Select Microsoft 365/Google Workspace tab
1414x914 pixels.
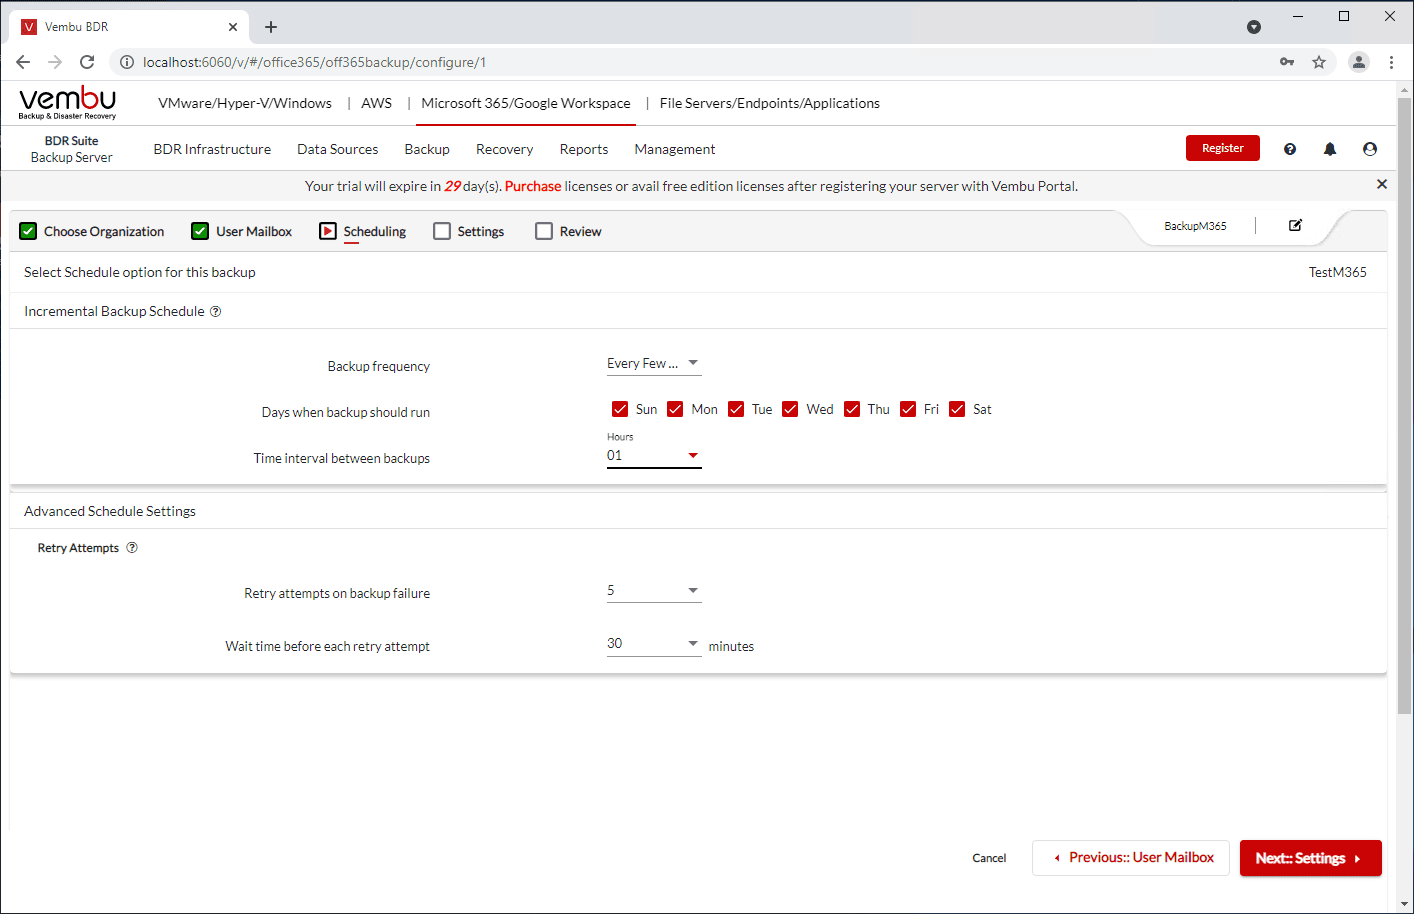(x=526, y=103)
